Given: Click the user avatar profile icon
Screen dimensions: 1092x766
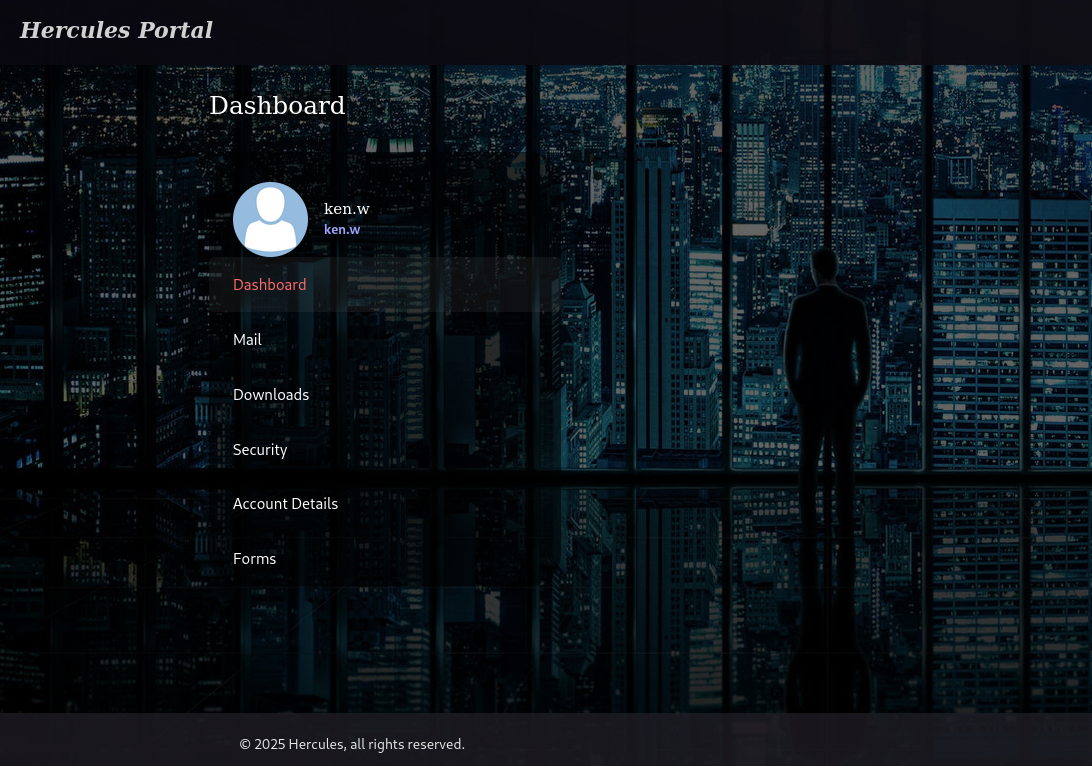Looking at the screenshot, I should 270,219.
